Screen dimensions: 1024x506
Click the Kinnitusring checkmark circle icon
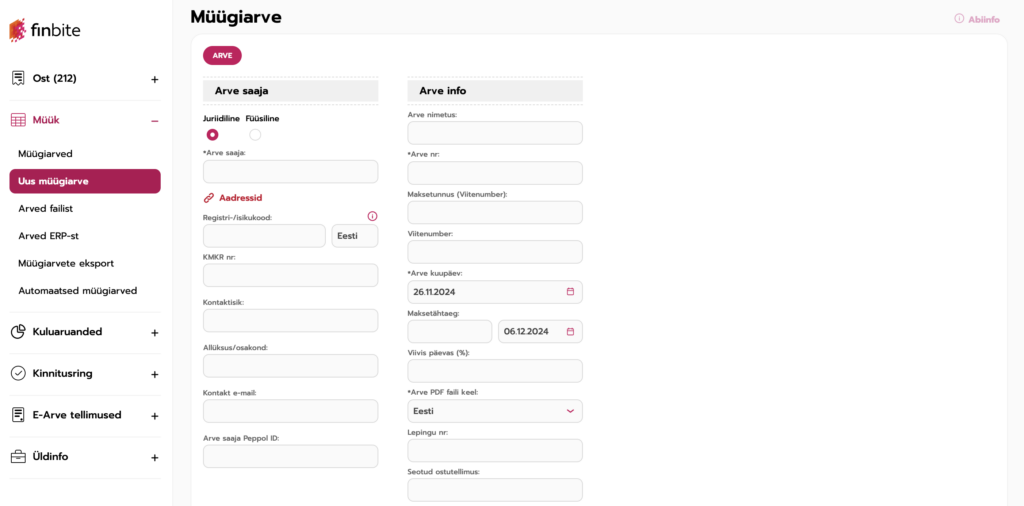coord(18,373)
